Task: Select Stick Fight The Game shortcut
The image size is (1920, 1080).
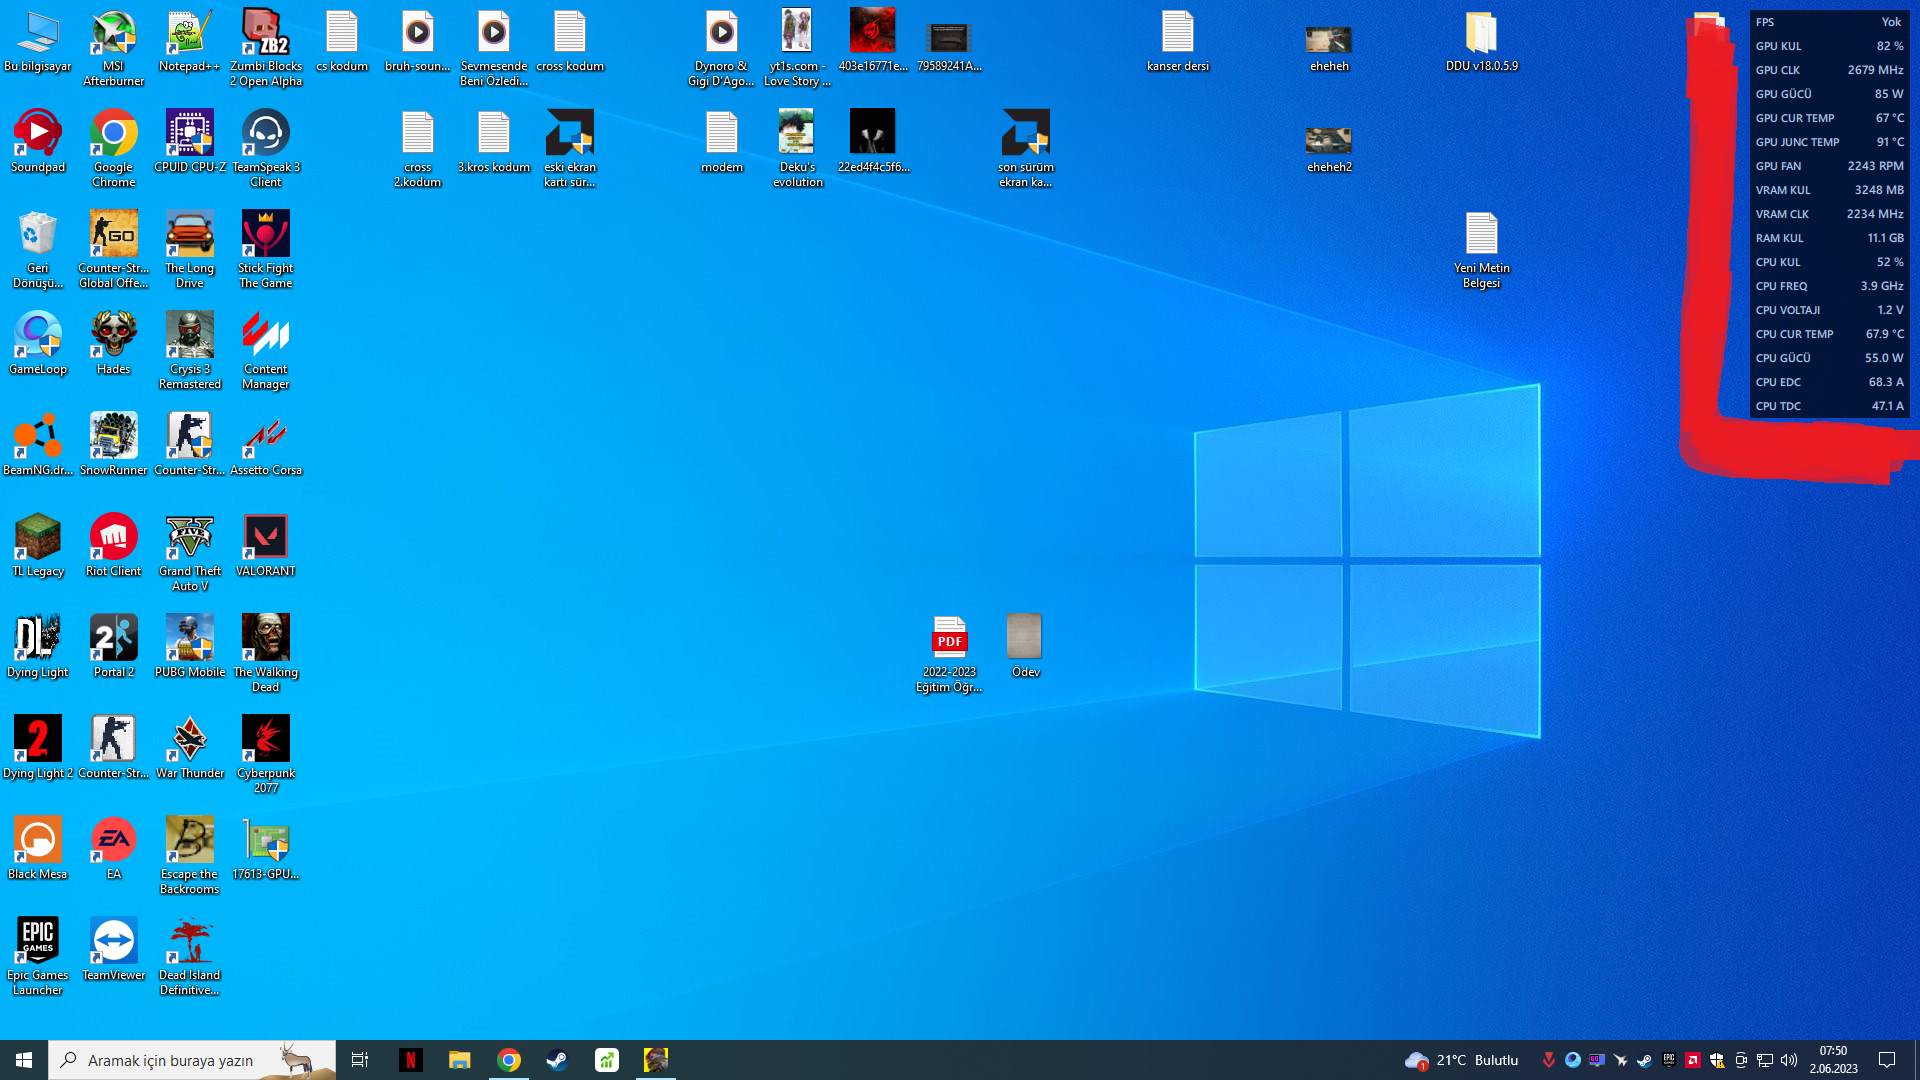Action: pos(266,249)
